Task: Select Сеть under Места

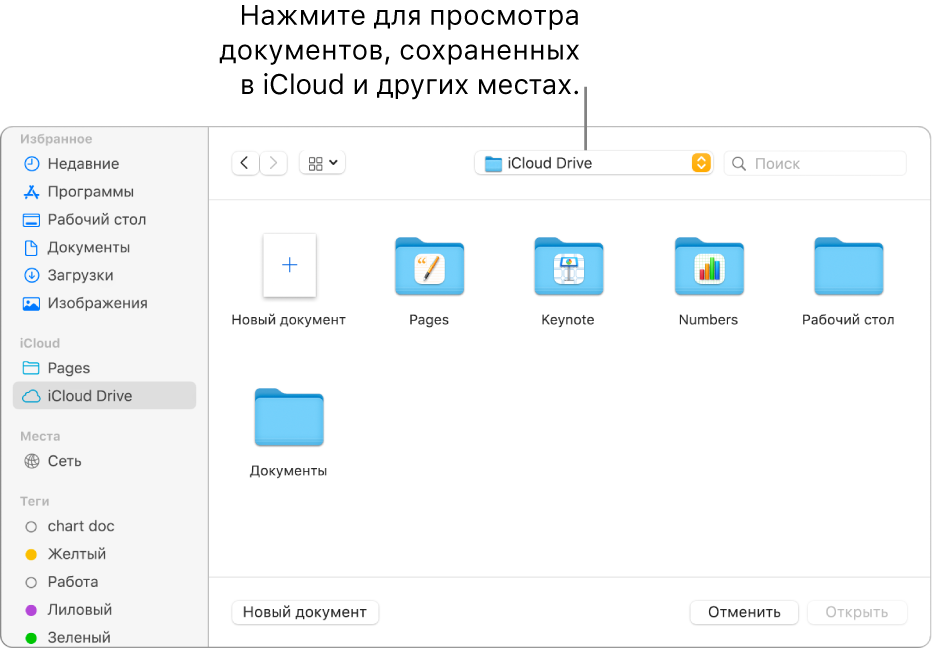Action: point(64,461)
